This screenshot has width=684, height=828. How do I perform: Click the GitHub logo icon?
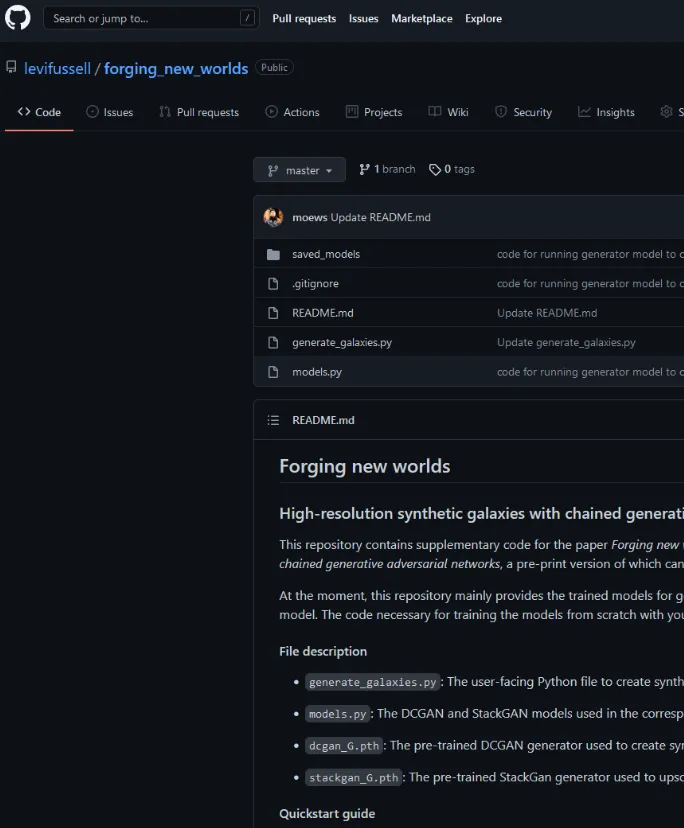click(18, 18)
